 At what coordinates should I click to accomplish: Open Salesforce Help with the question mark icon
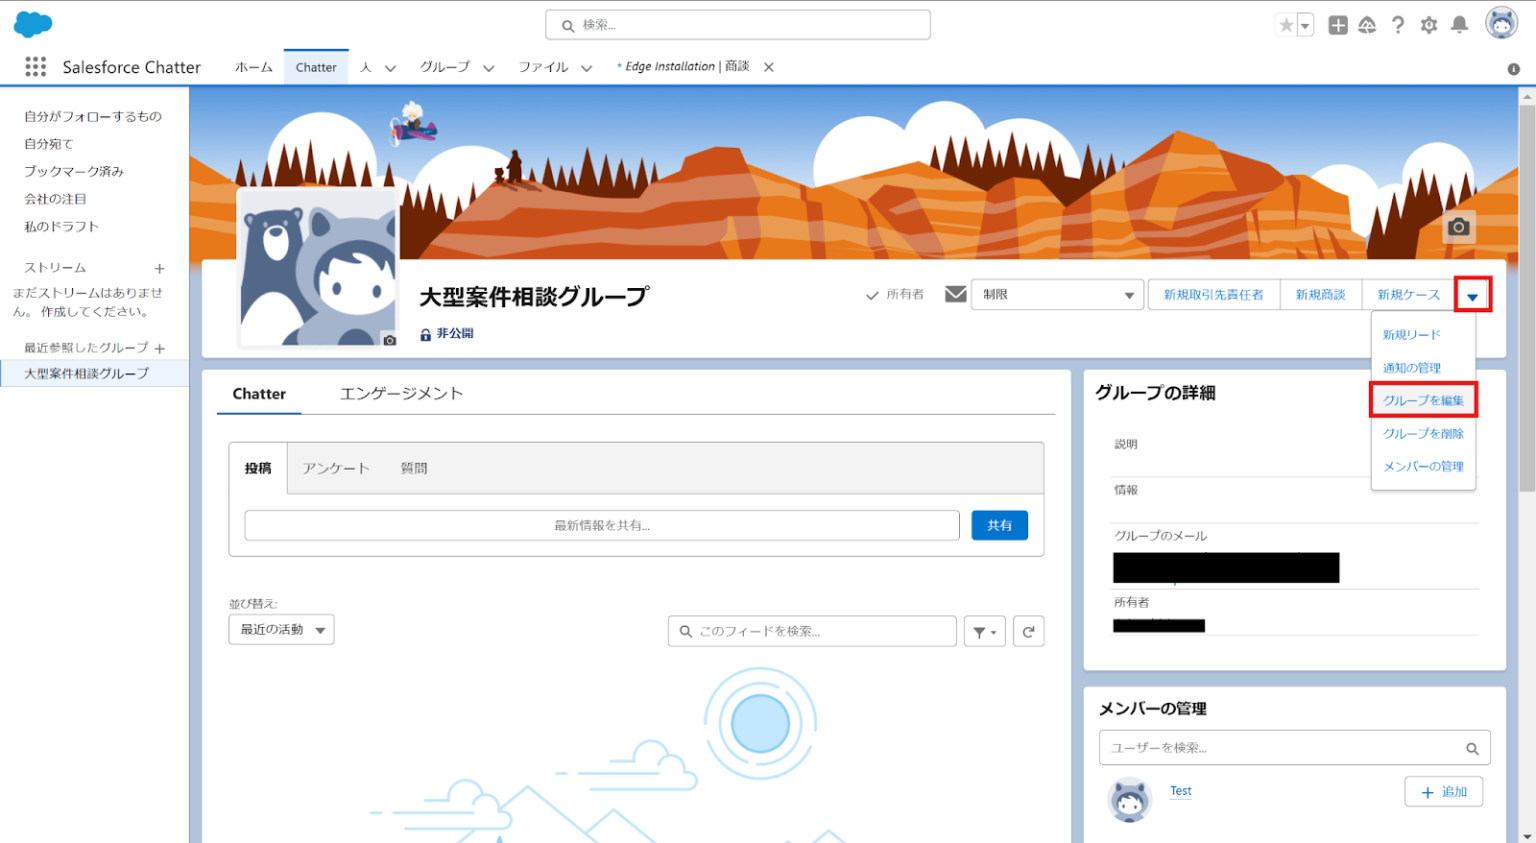point(1398,25)
